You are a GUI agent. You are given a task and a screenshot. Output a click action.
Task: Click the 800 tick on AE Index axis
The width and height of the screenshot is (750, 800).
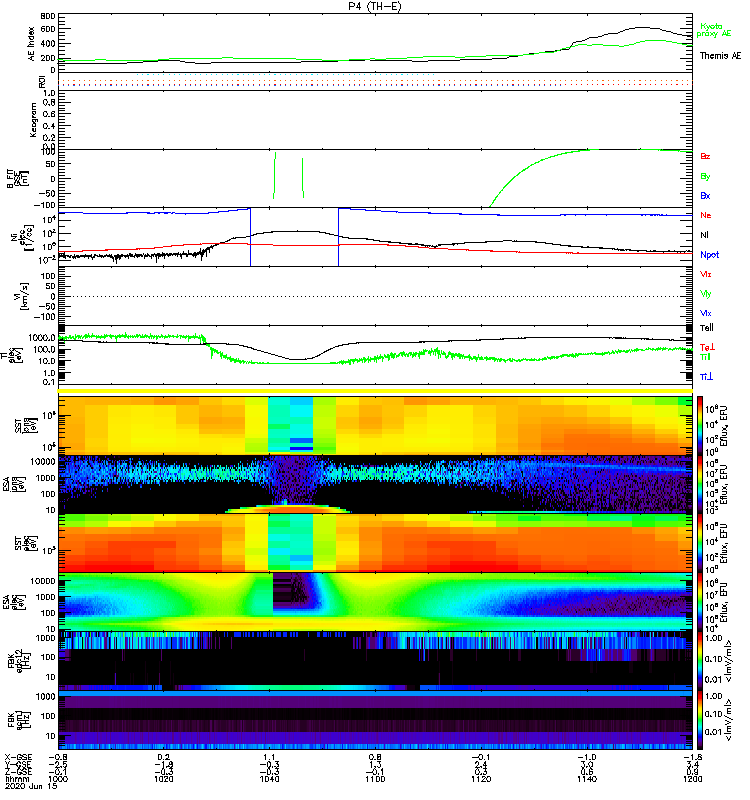pos(48,17)
